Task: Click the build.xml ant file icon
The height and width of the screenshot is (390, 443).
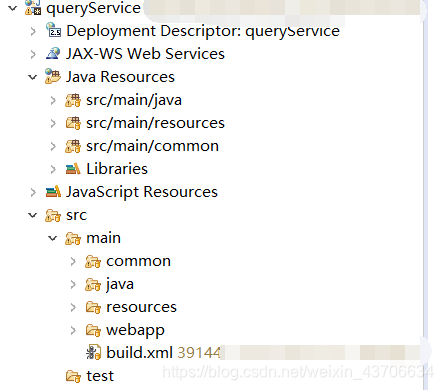Action: 93,353
